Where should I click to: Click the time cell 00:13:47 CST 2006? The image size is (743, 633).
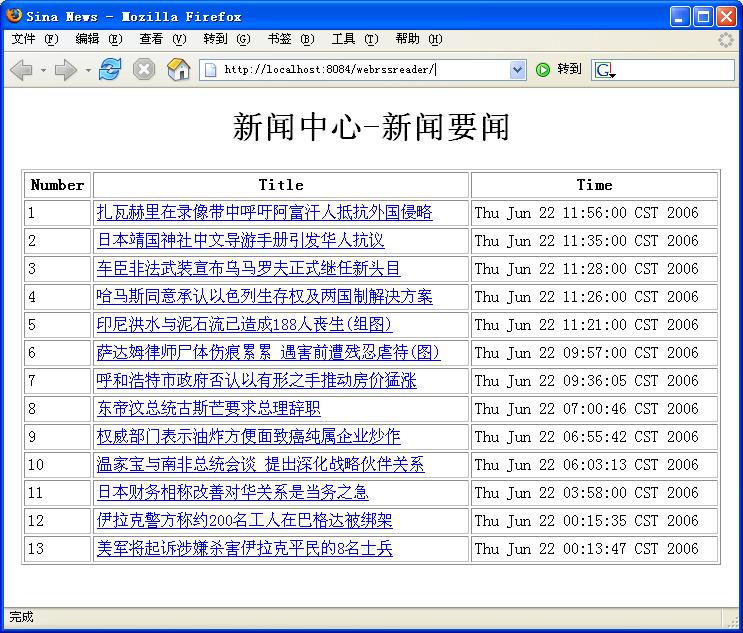(594, 548)
